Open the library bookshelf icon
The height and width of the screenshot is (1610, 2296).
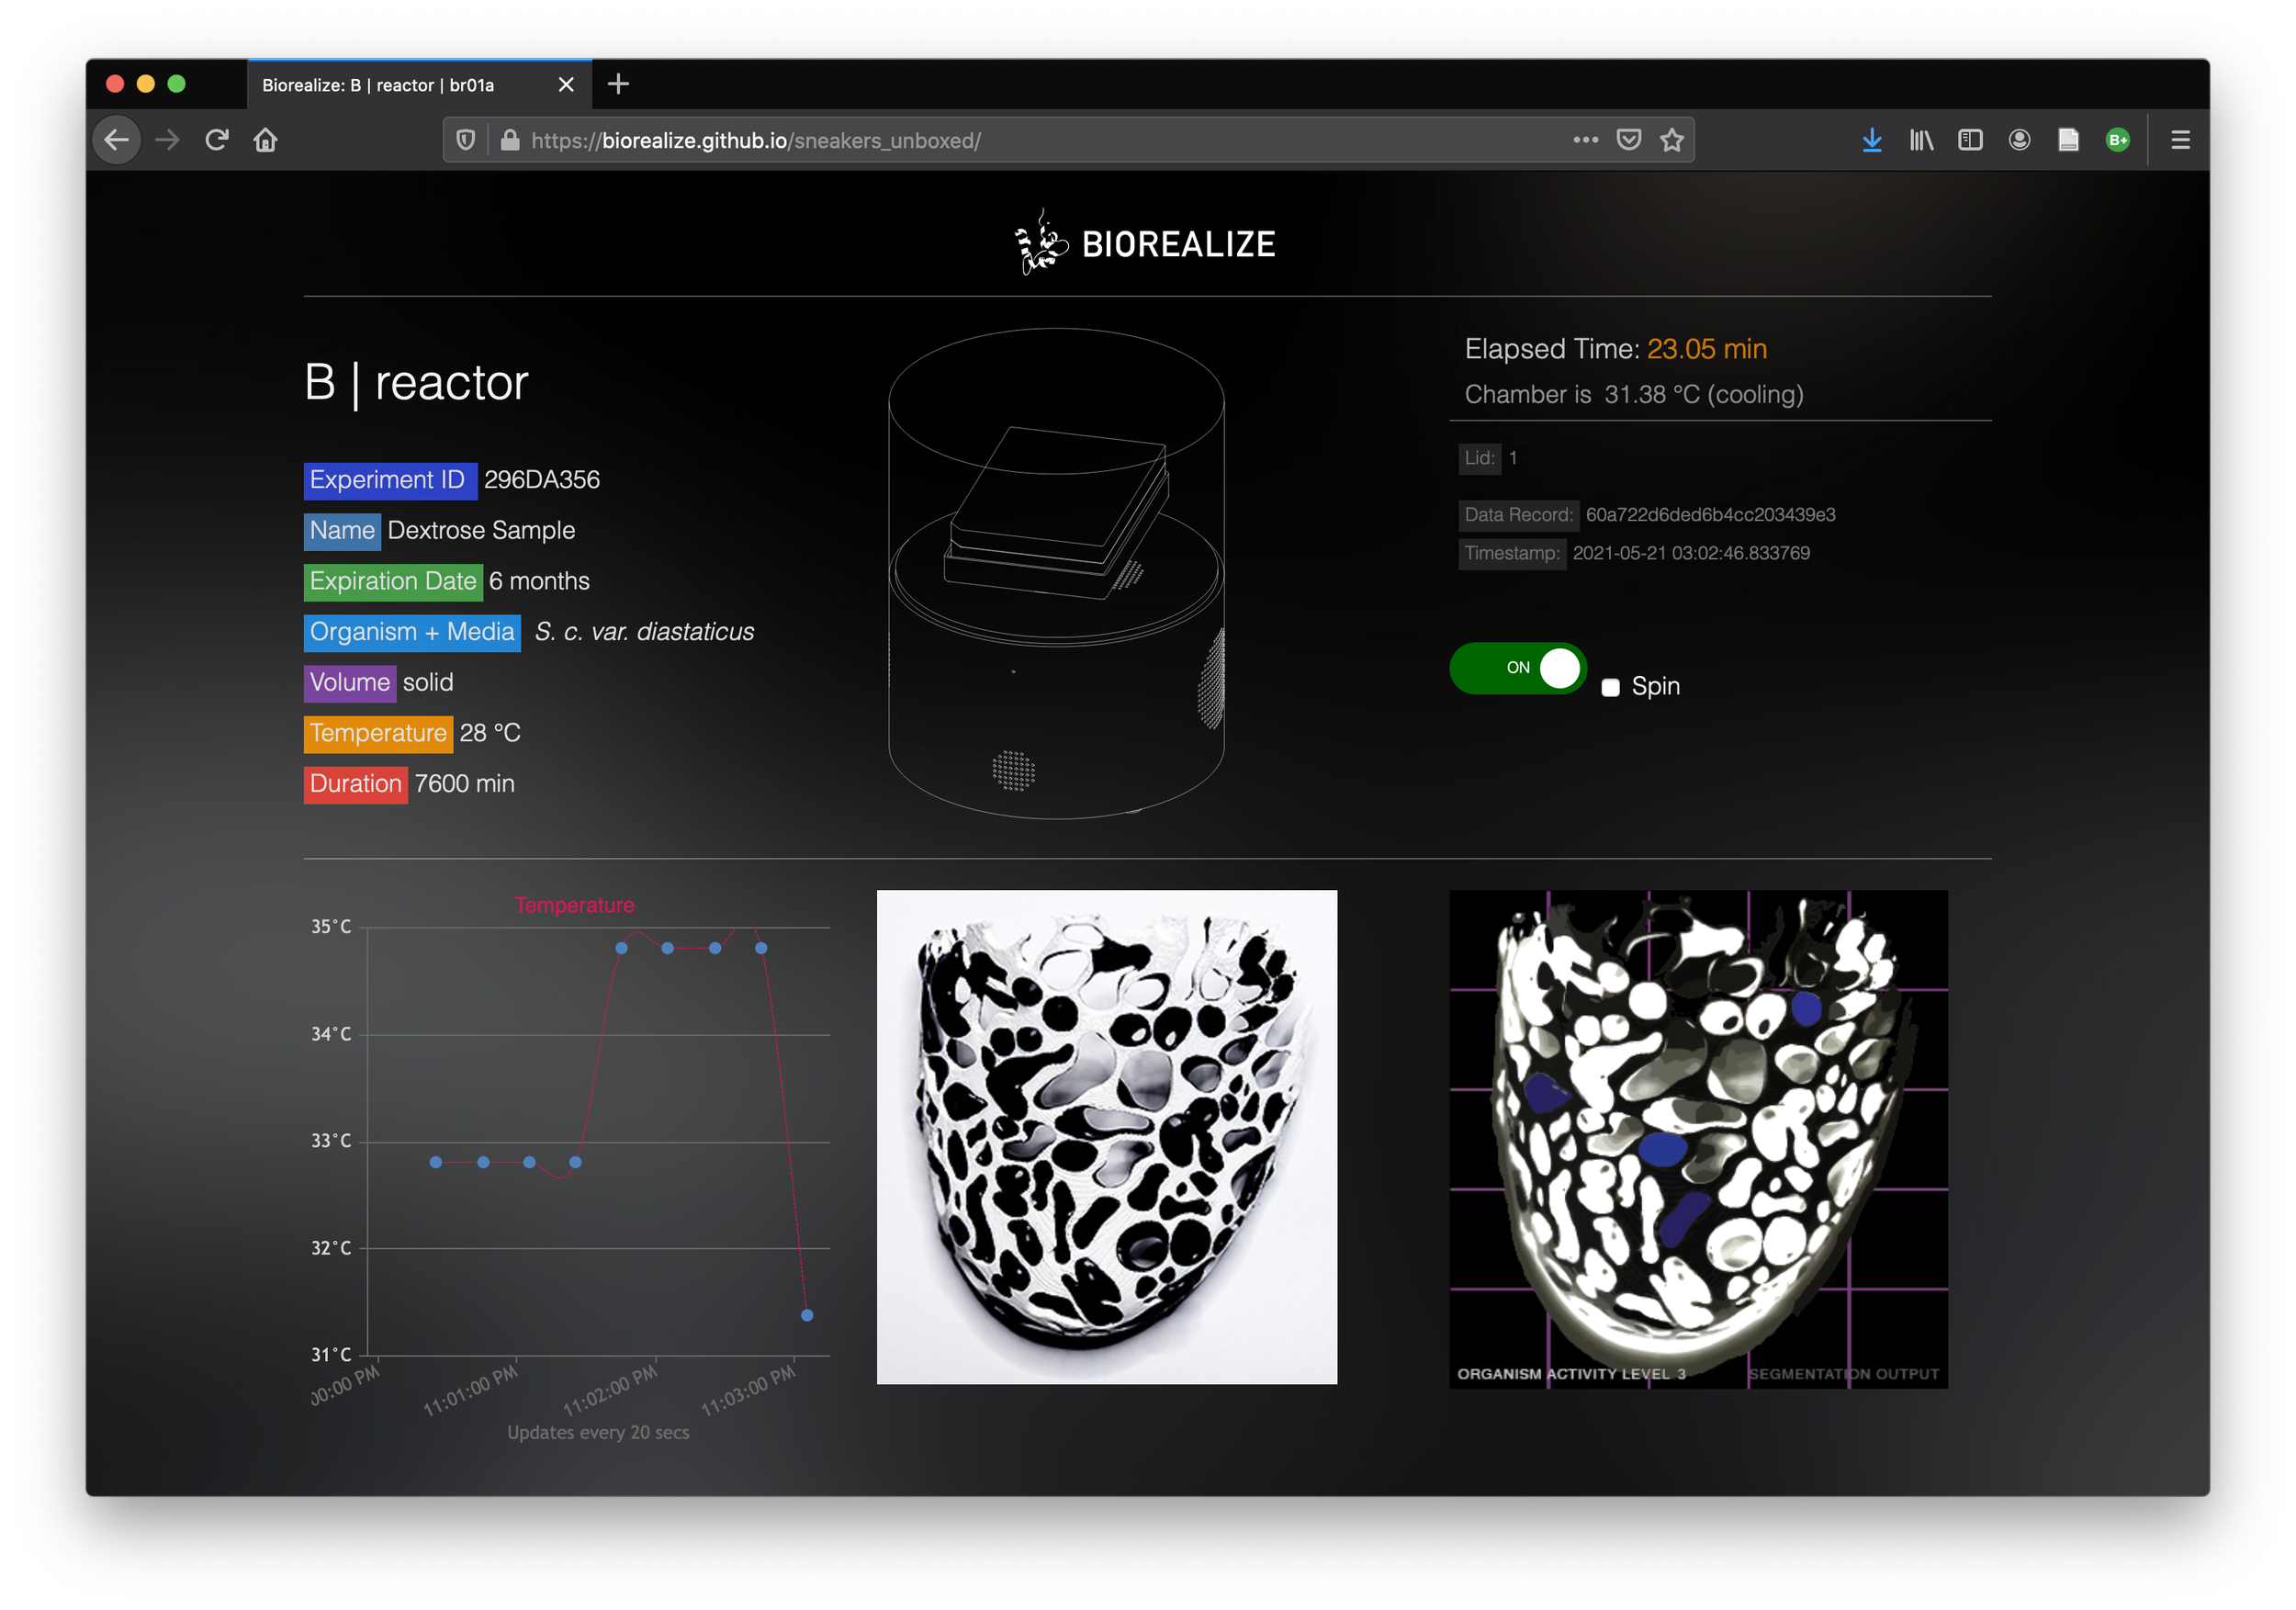click(1921, 140)
